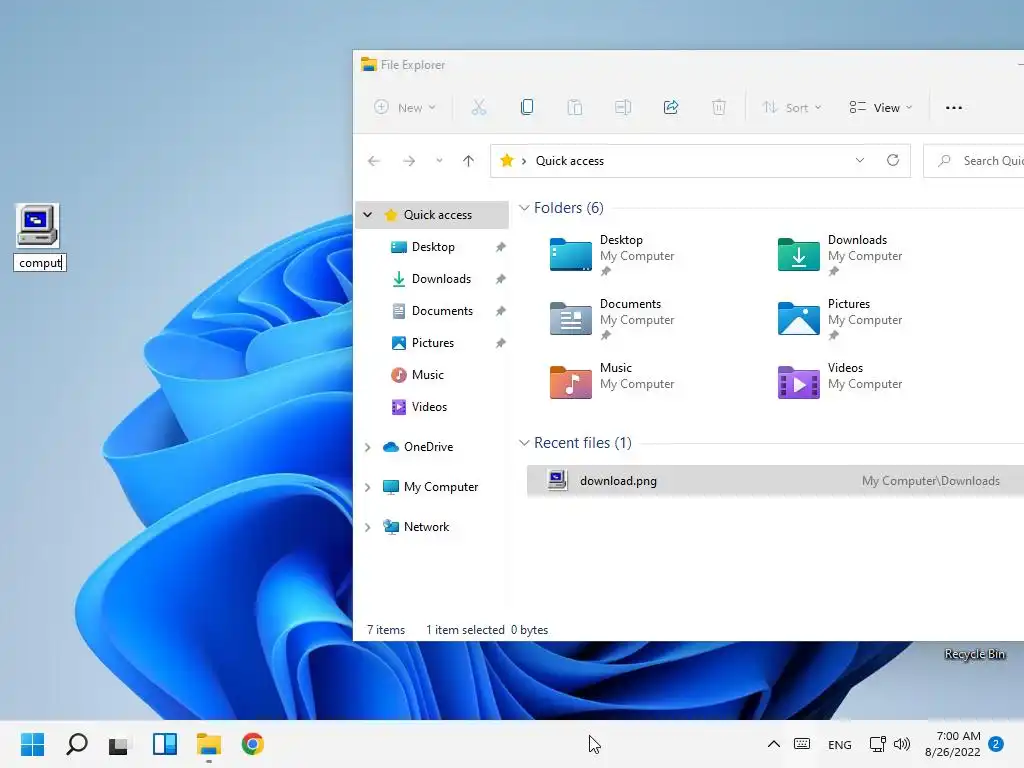This screenshot has height=768, width=1024.
Task: Open taskbar Search magnifier
Action: [x=77, y=744]
